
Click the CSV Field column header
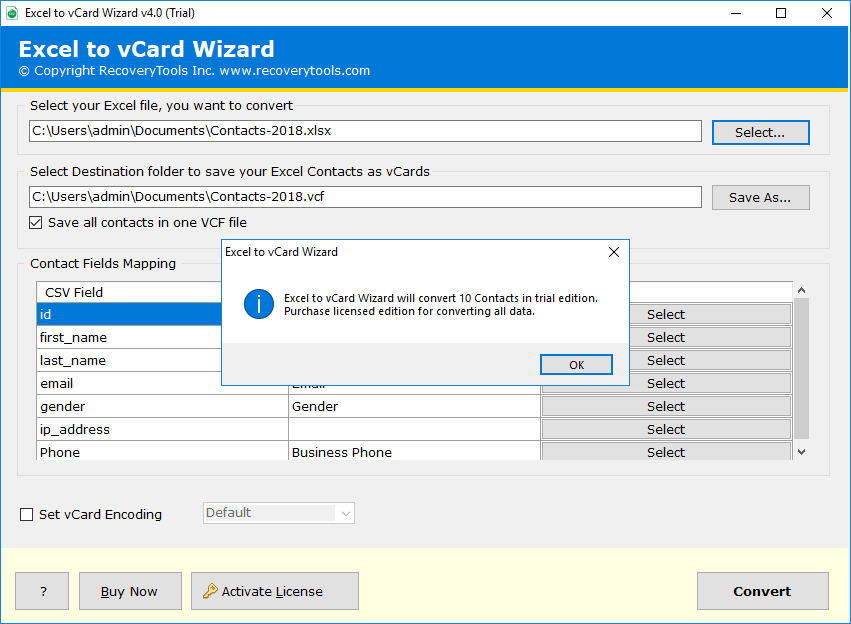(x=129, y=292)
